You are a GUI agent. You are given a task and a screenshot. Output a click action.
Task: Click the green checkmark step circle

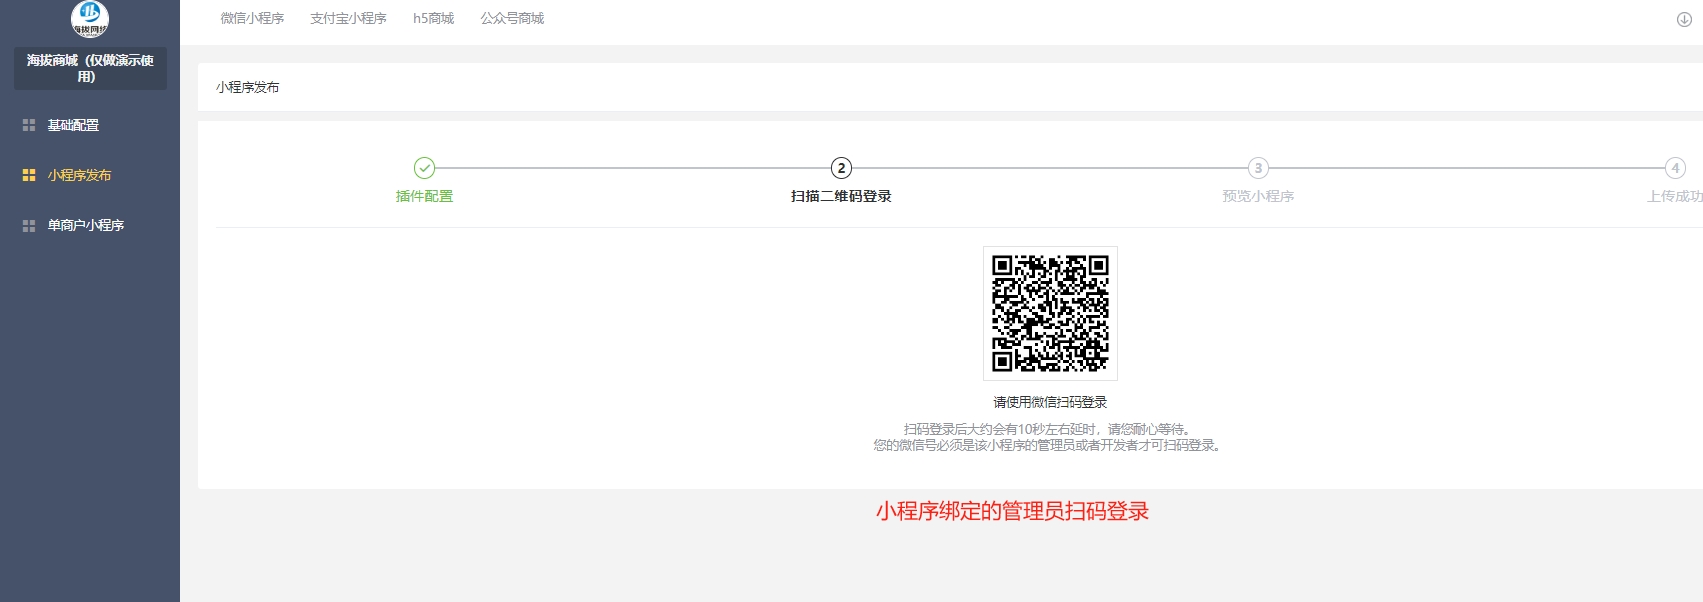pyautogui.click(x=424, y=168)
